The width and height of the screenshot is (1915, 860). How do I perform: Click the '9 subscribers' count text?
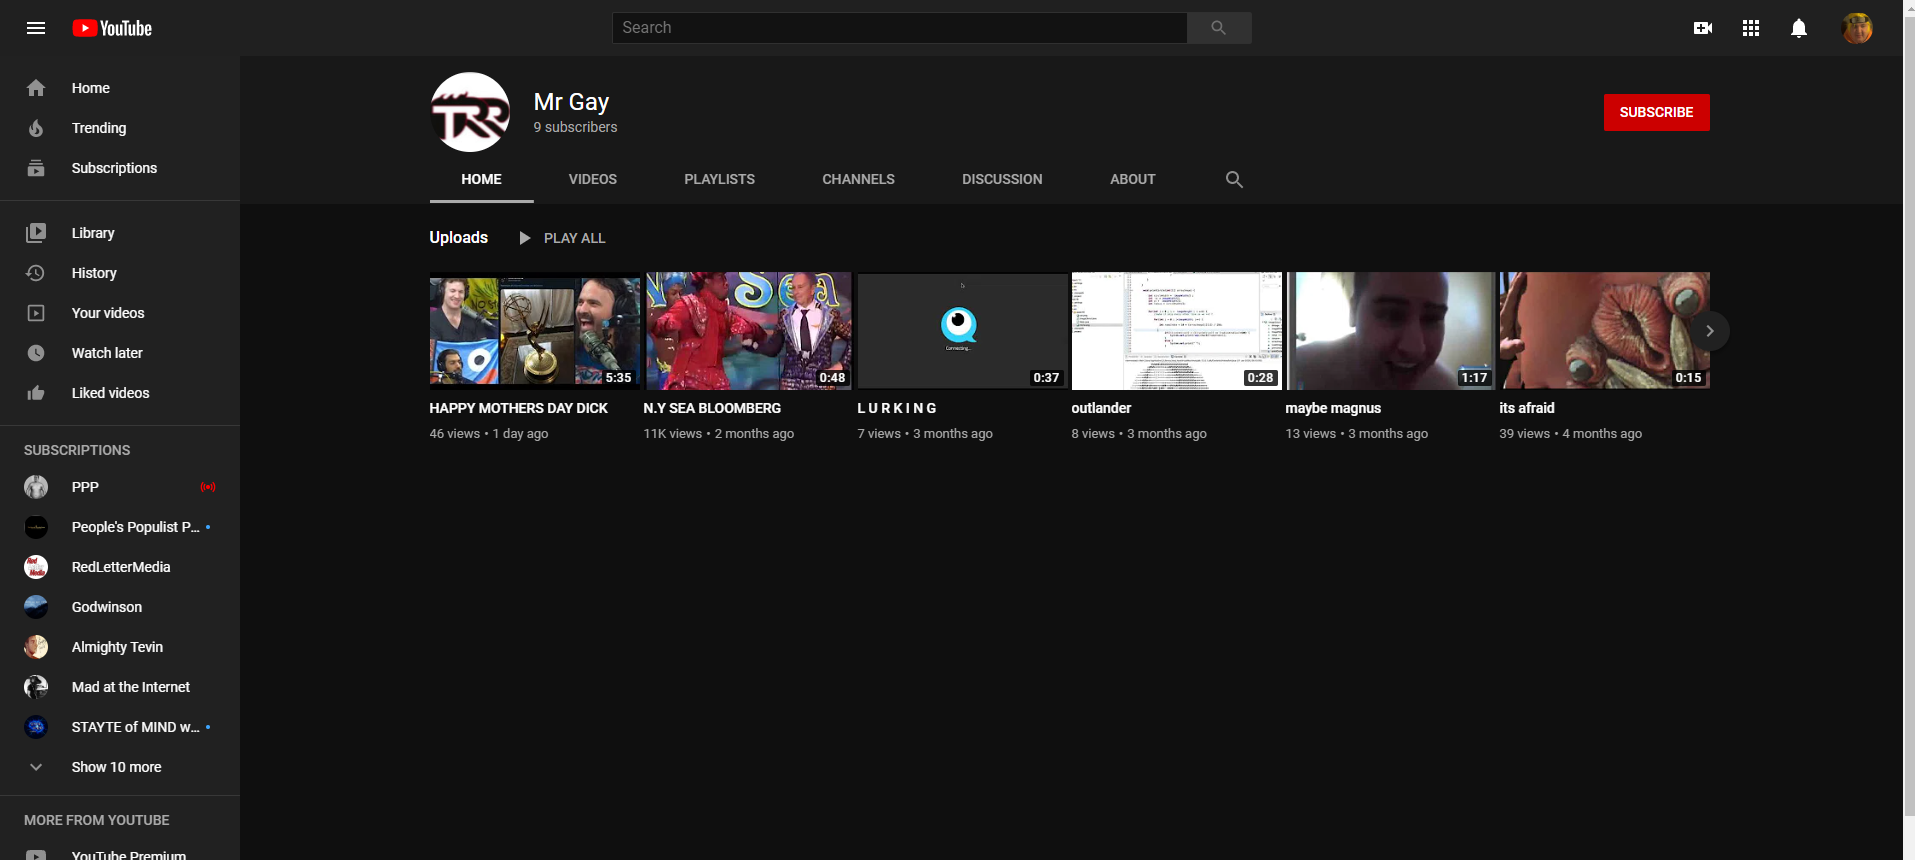(575, 127)
